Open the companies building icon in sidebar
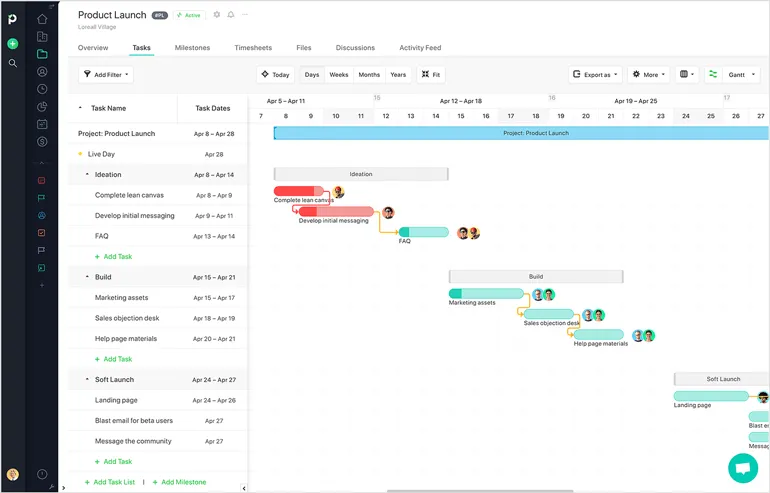770x493 pixels. (42, 36)
